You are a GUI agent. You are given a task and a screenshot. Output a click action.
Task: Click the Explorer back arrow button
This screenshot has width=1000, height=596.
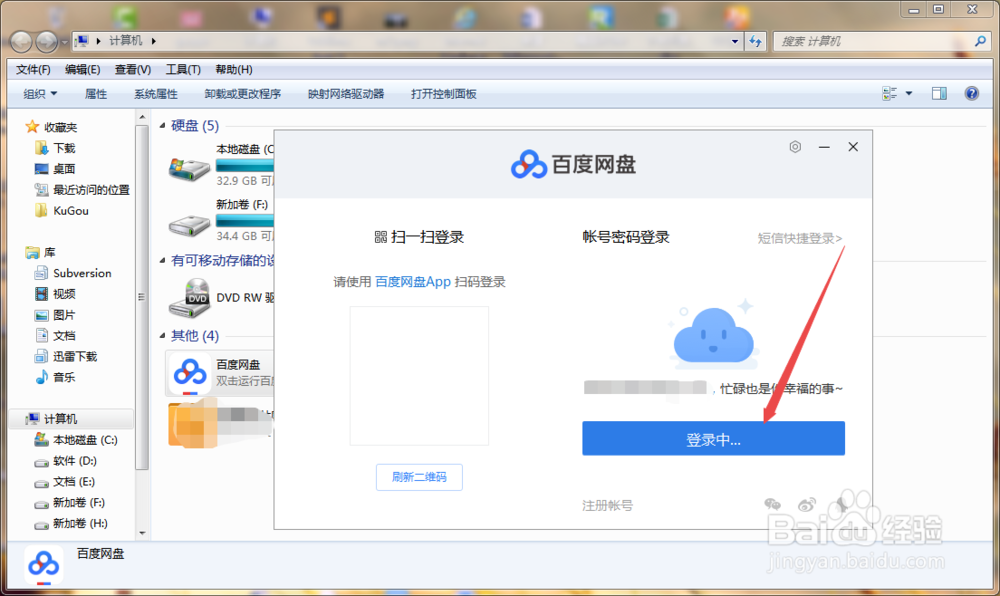coord(21,41)
